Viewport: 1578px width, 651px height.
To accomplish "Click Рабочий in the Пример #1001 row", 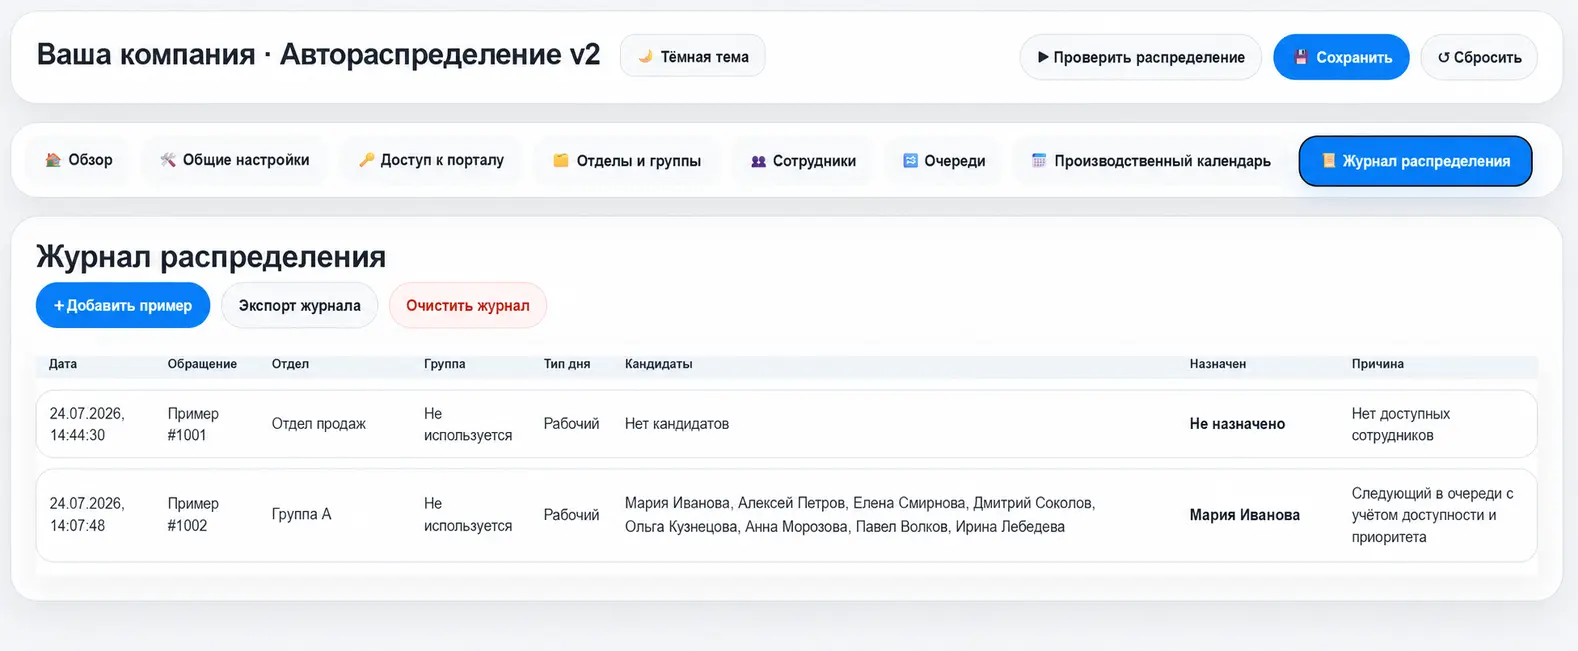I will click(x=571, y=424).
